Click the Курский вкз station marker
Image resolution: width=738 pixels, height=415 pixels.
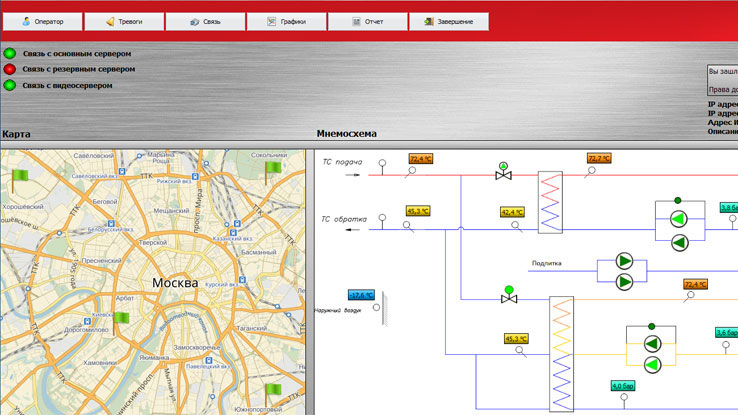point(242,279)
